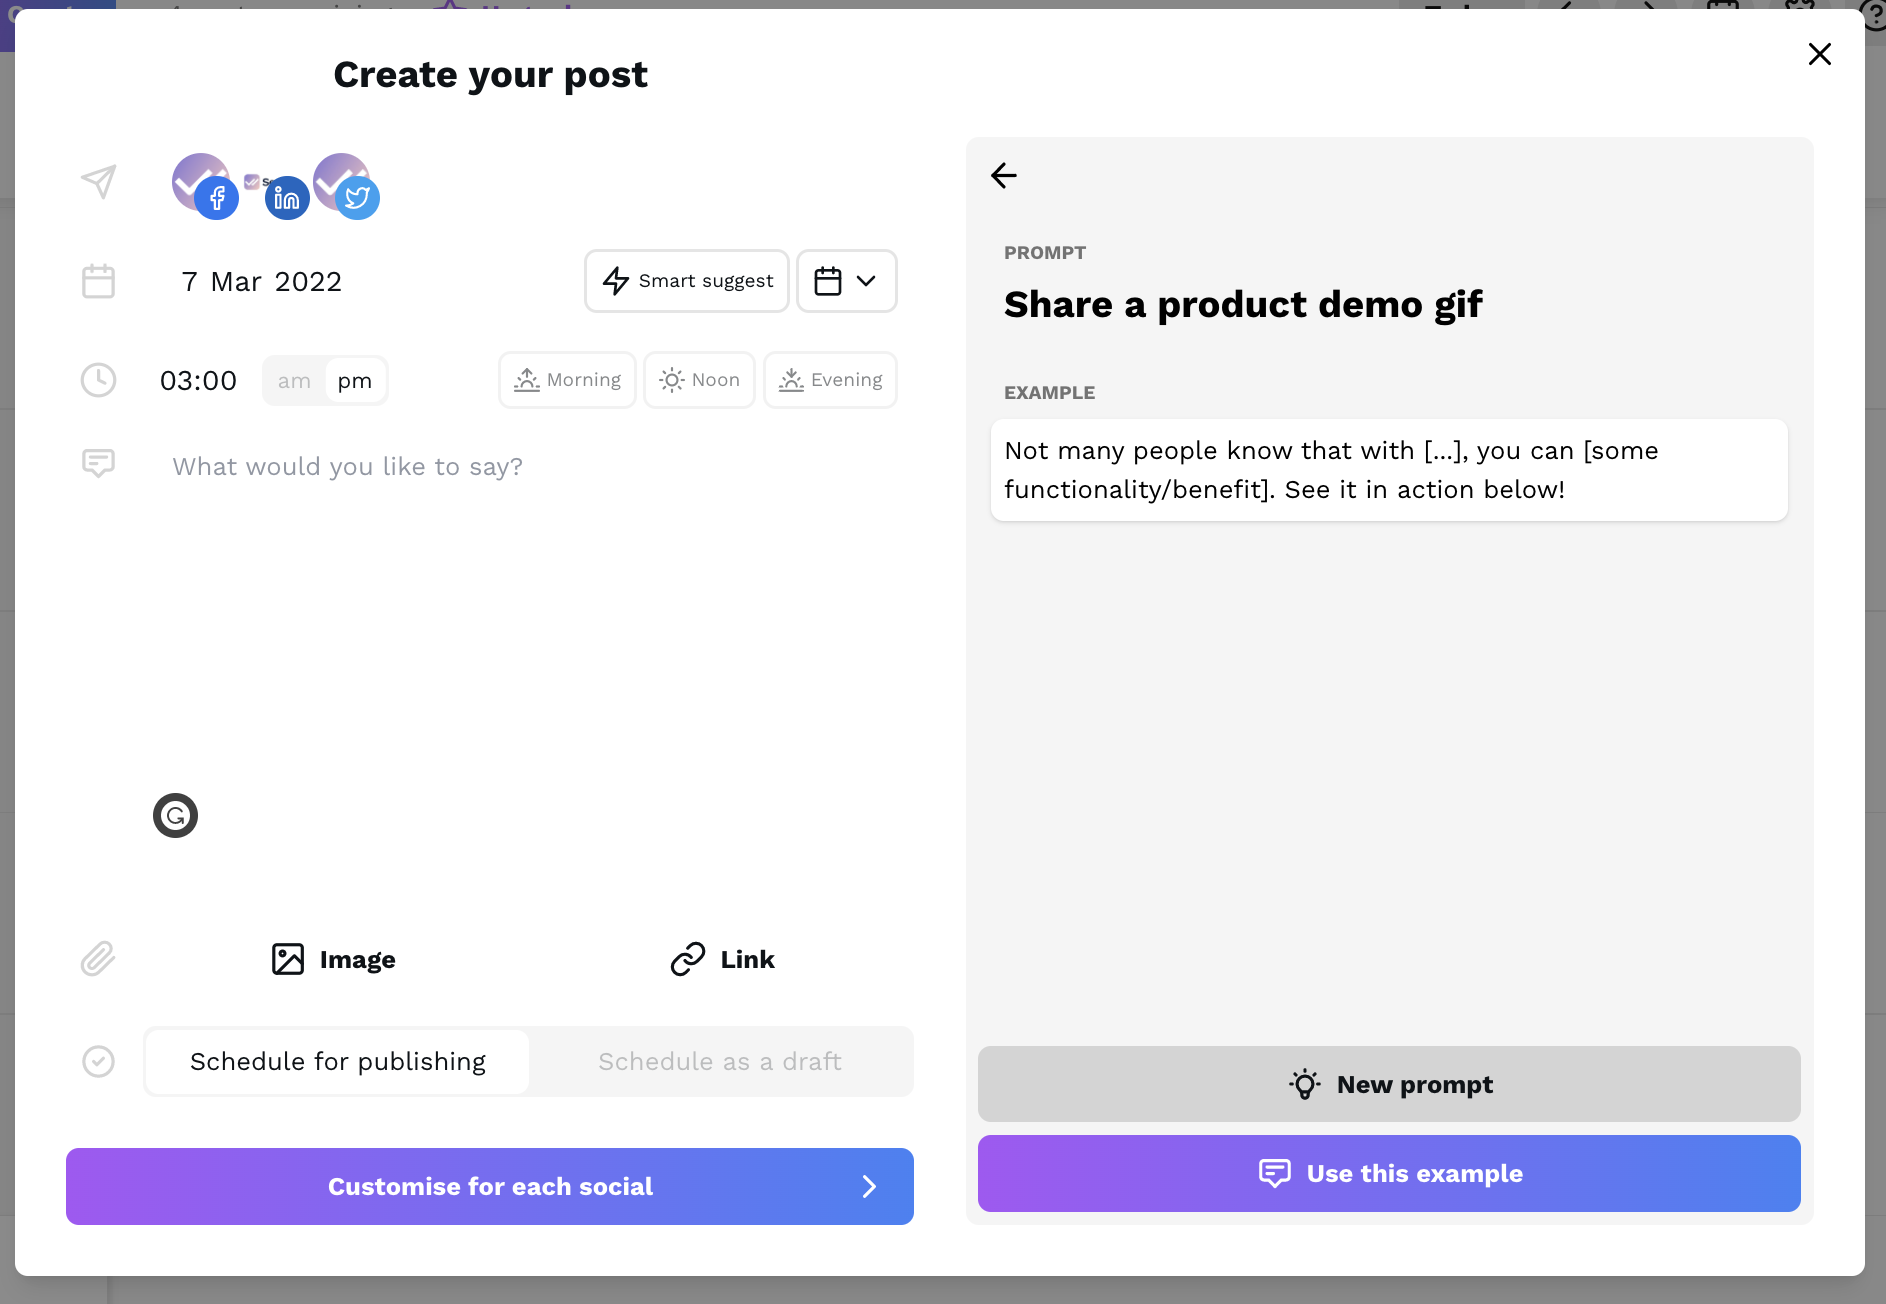Switch time to am
This screenshot has height=1304, width=1886.
click(294, 381)
